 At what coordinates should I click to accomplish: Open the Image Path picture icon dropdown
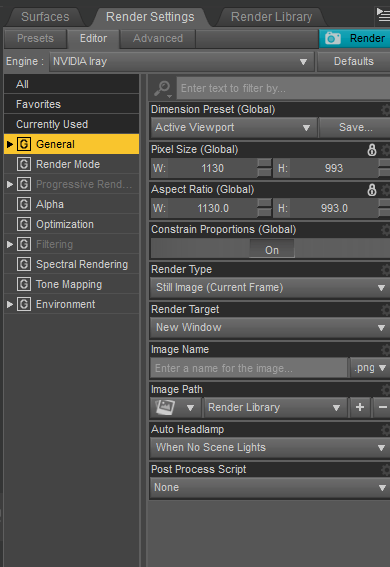176,408
